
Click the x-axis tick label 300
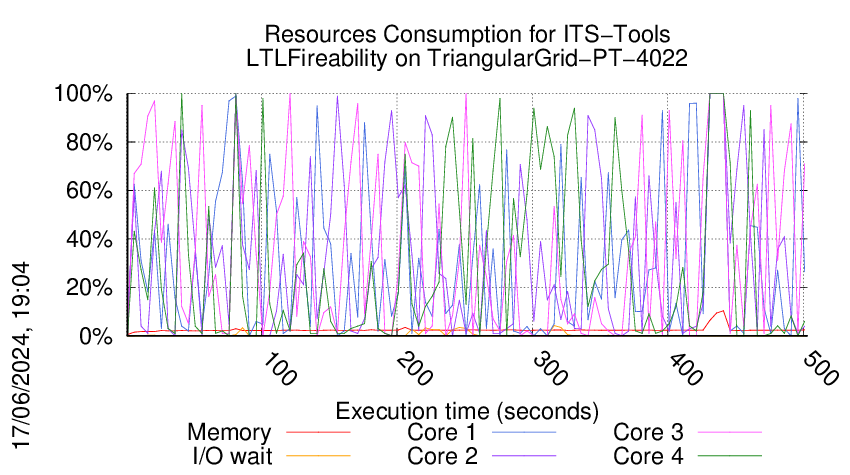tap(551, 369)
